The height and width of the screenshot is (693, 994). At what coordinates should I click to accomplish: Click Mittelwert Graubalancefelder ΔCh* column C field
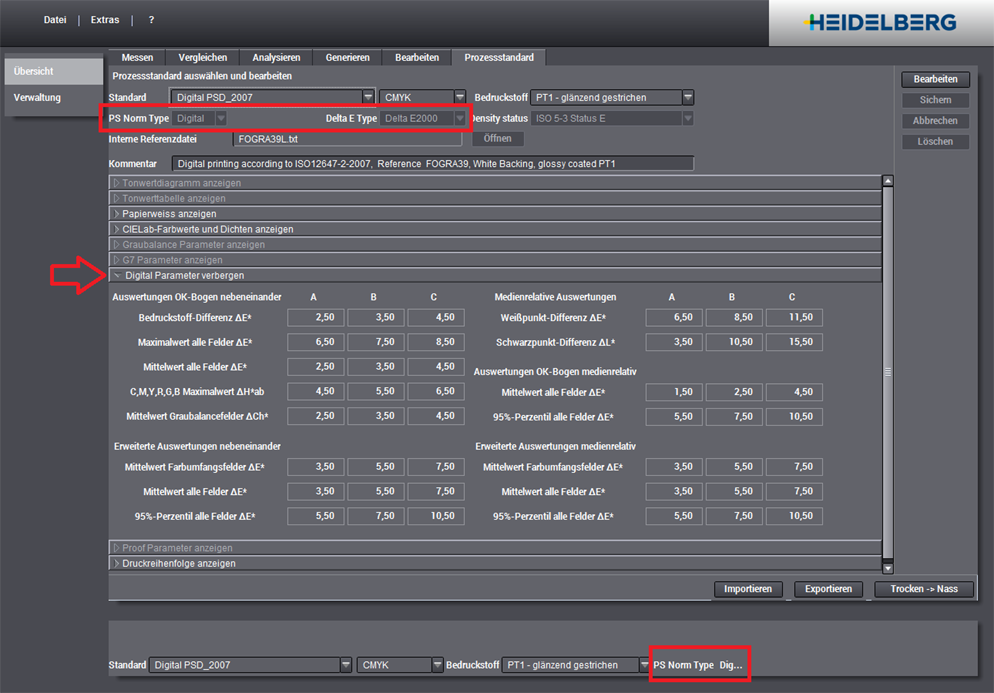click(436, 416)
